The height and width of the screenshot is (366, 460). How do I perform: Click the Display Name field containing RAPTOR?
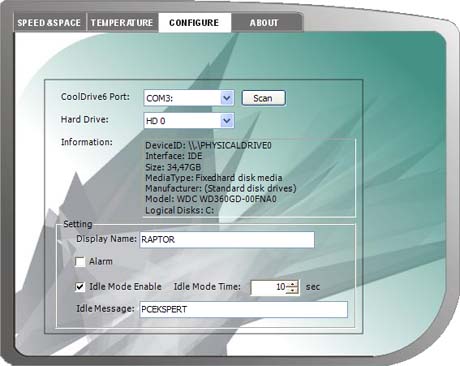point(227,240)
